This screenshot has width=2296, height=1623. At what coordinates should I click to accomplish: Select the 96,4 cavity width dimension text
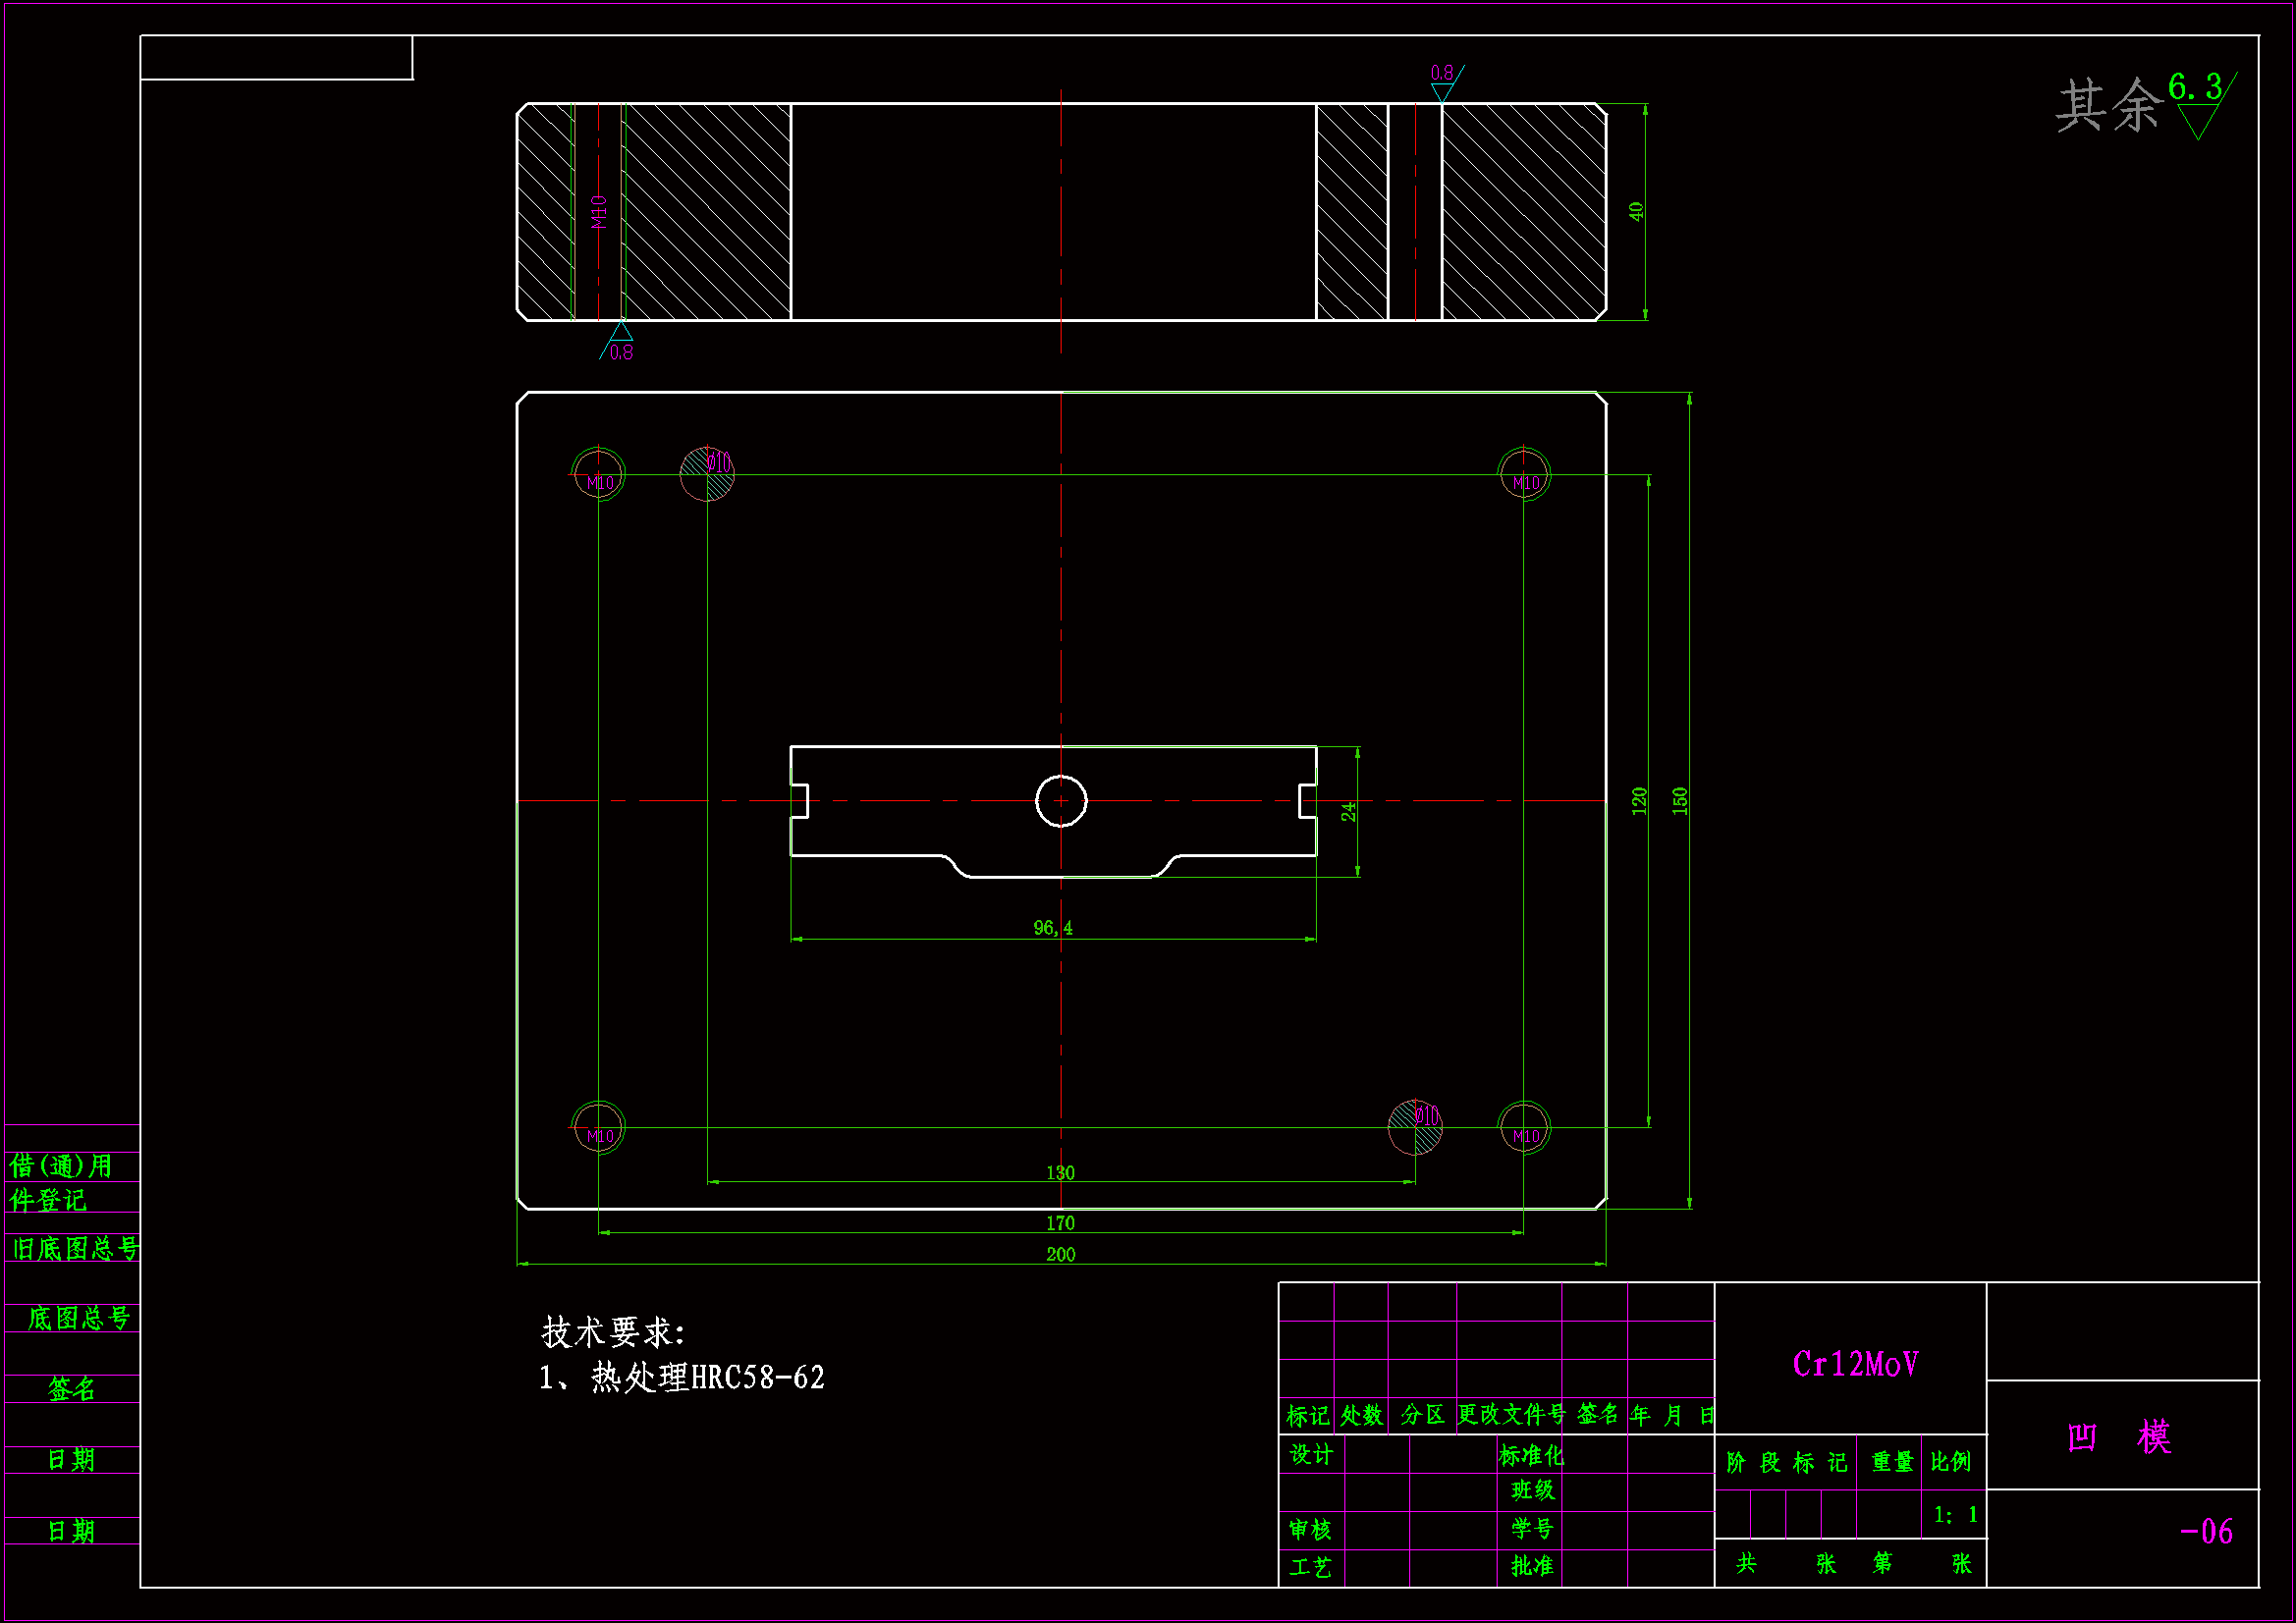pos(1053,928)
